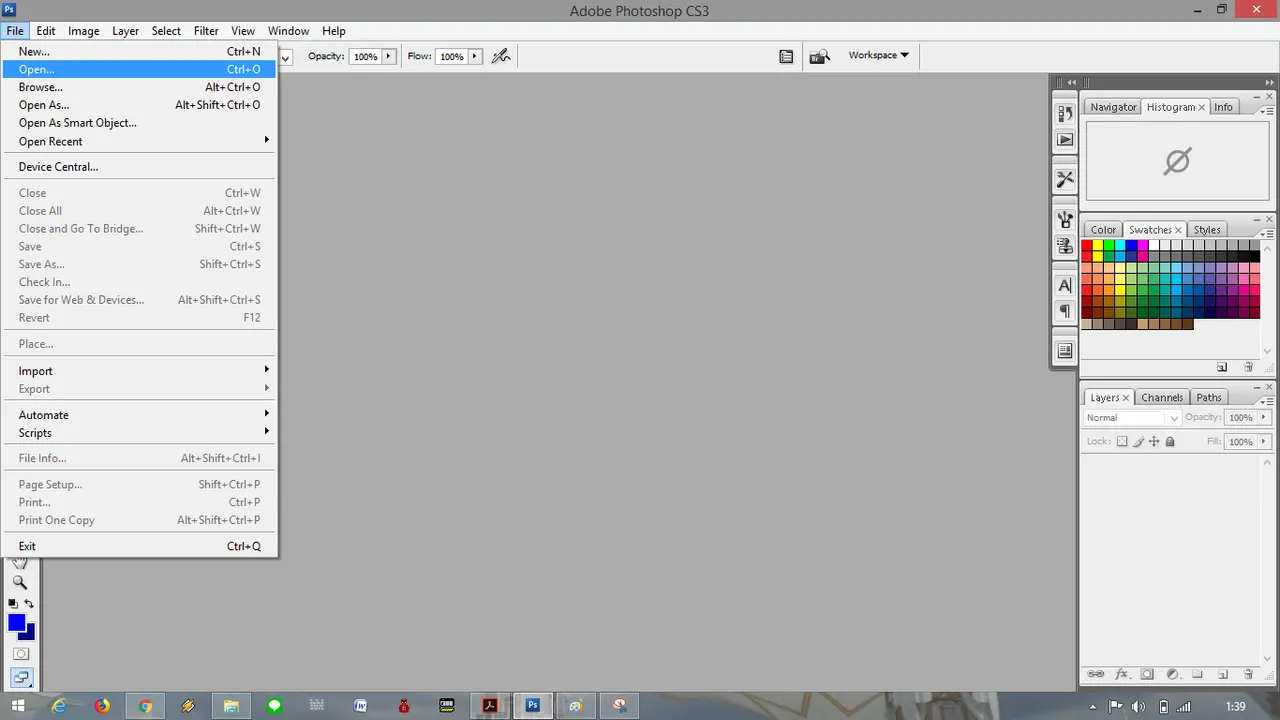Pick the pure red swatch in Swatches
1280x720 pixels.
[1087, 245]
